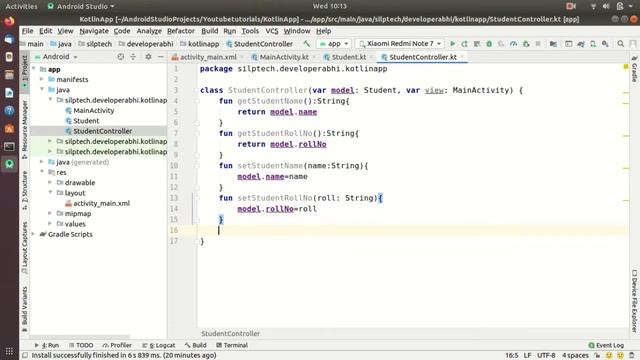640x360 pixels.
Task: Click Android Studio icon in dock
Action: coord(9,164)
